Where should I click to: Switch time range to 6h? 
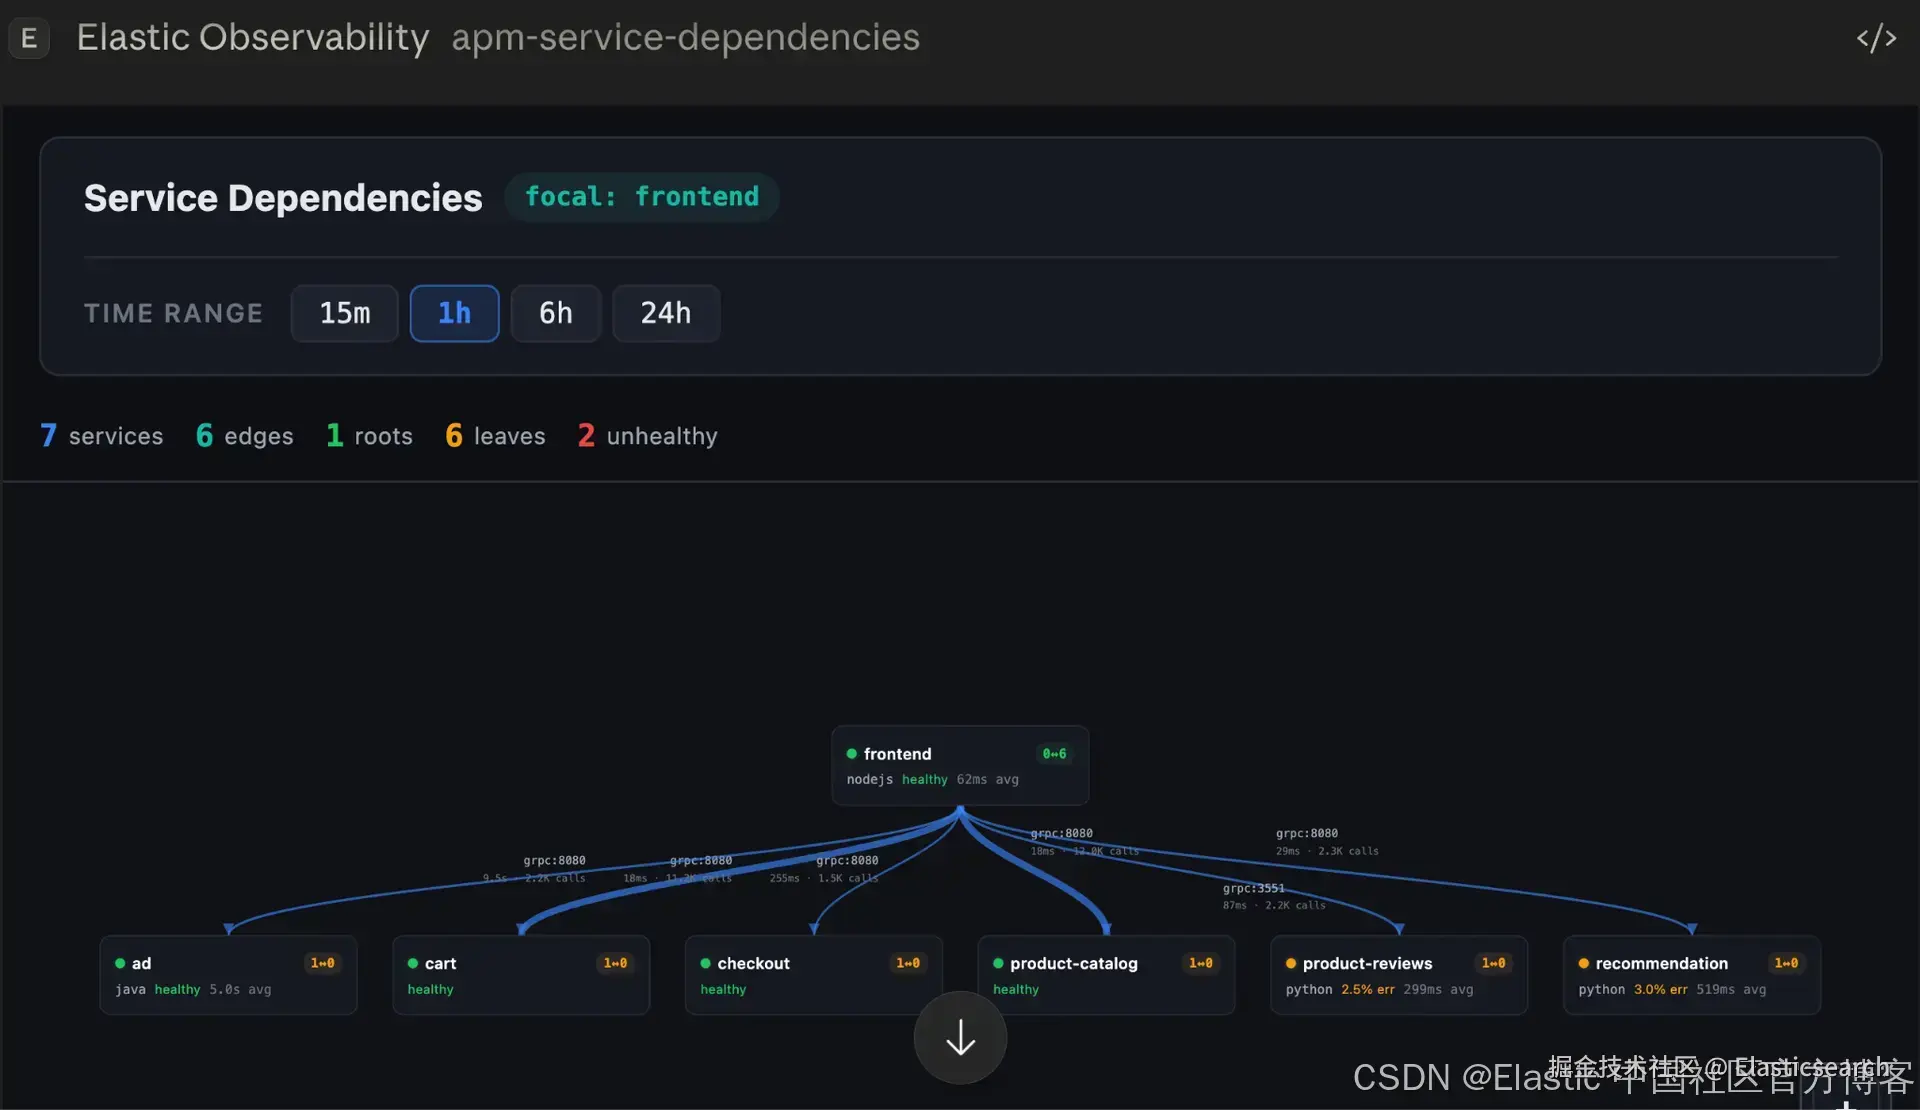[x=556, y=314]
